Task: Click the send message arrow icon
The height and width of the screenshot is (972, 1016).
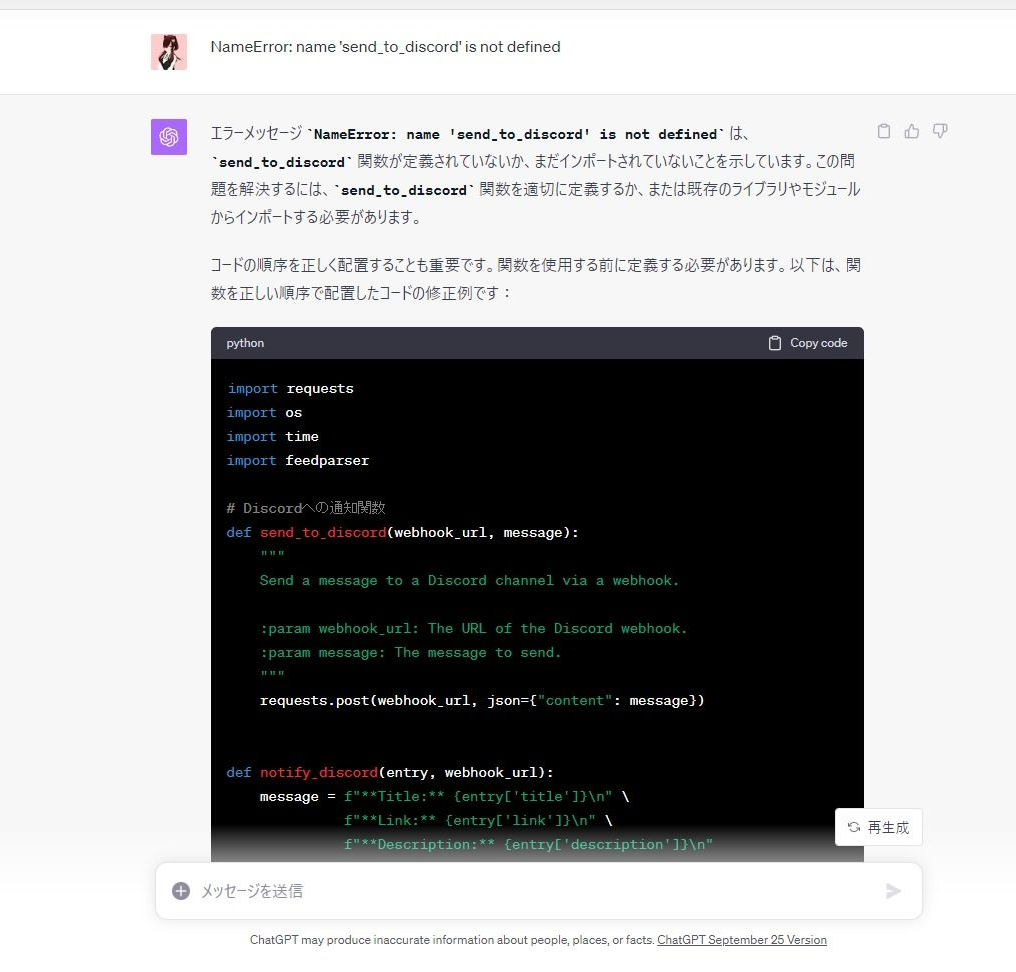Action: (893, 891)
